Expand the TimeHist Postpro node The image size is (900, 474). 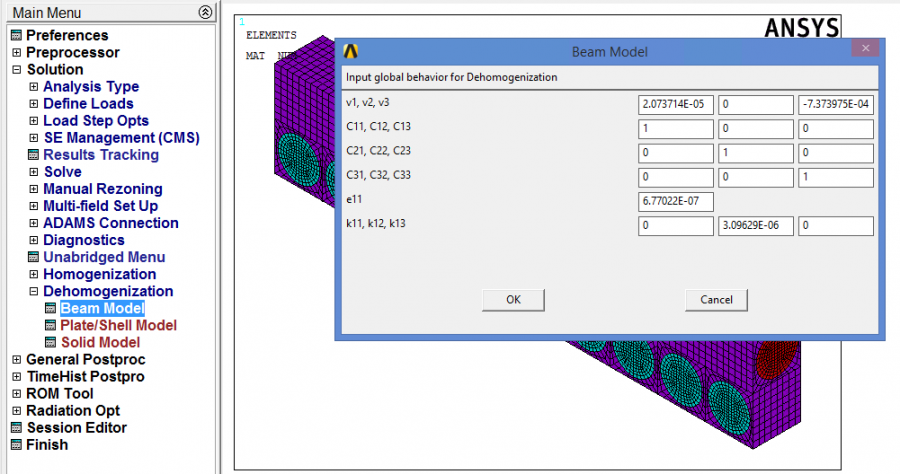(x=17, y=377)
